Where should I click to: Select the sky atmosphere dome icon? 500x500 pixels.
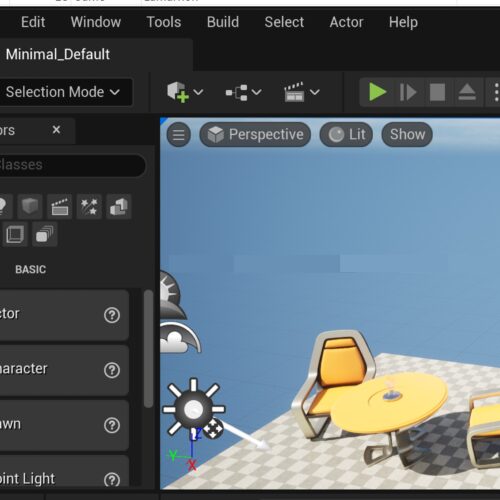point(171,295)
